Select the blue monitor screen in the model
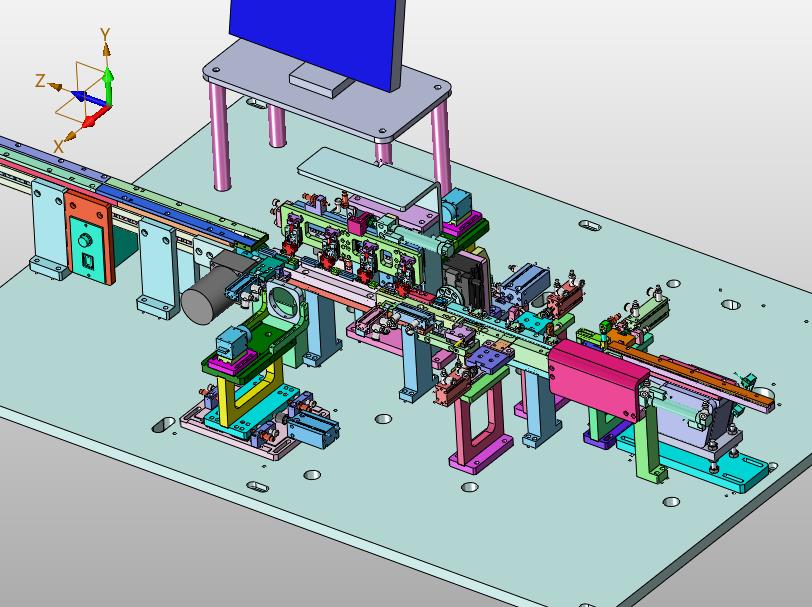Screen dimensions: 812x607 (315, 40)
